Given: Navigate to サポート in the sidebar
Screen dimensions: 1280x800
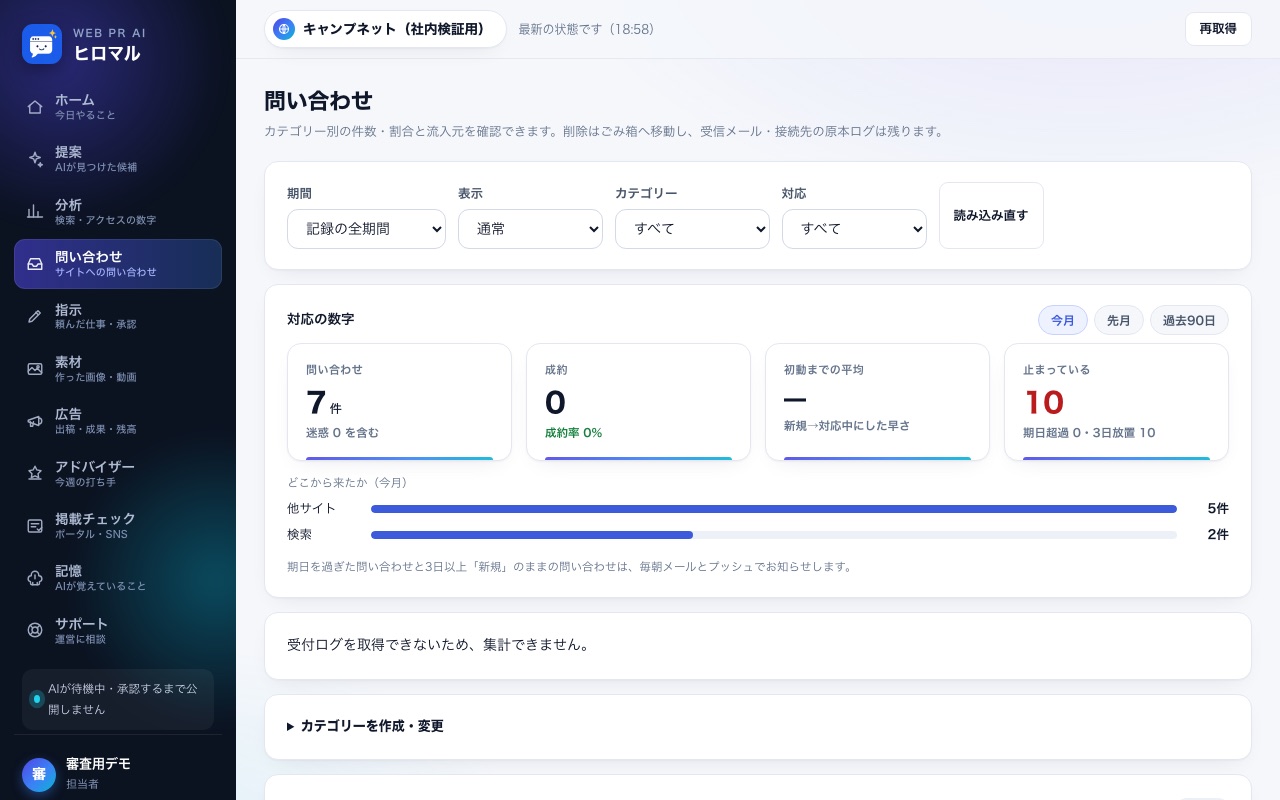Looking at the screenshot, I should click(x=118, y=630).
